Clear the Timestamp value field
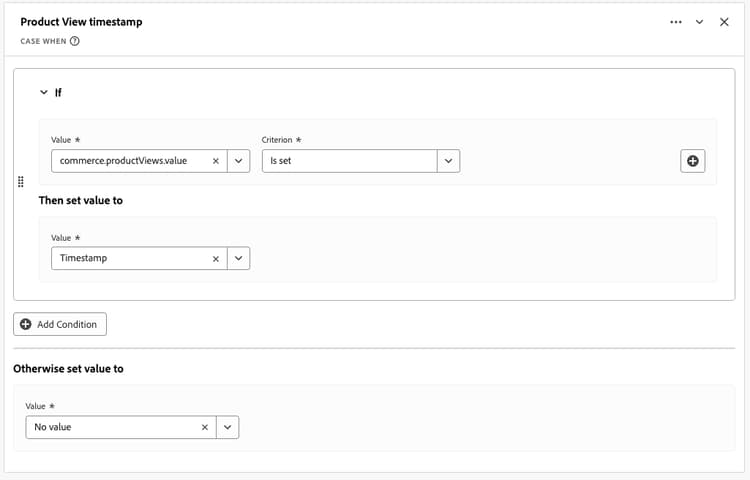Screen dimensions: 750x480 coord(216,259)
